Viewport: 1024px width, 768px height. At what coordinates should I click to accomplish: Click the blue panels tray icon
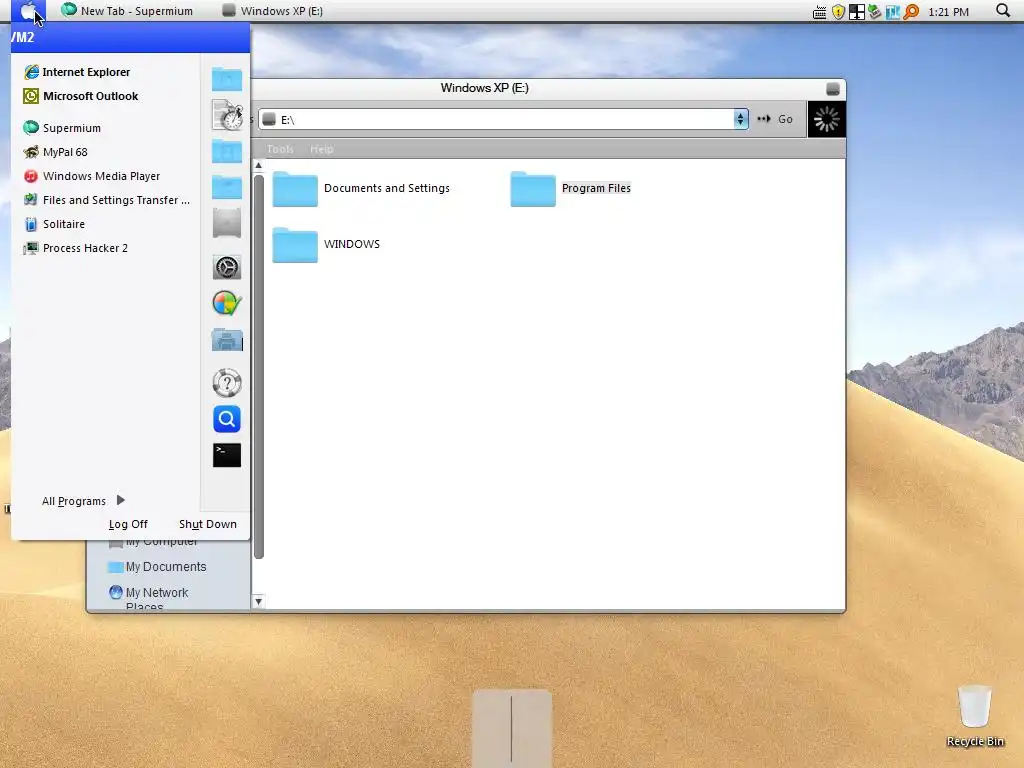(892, 12)
